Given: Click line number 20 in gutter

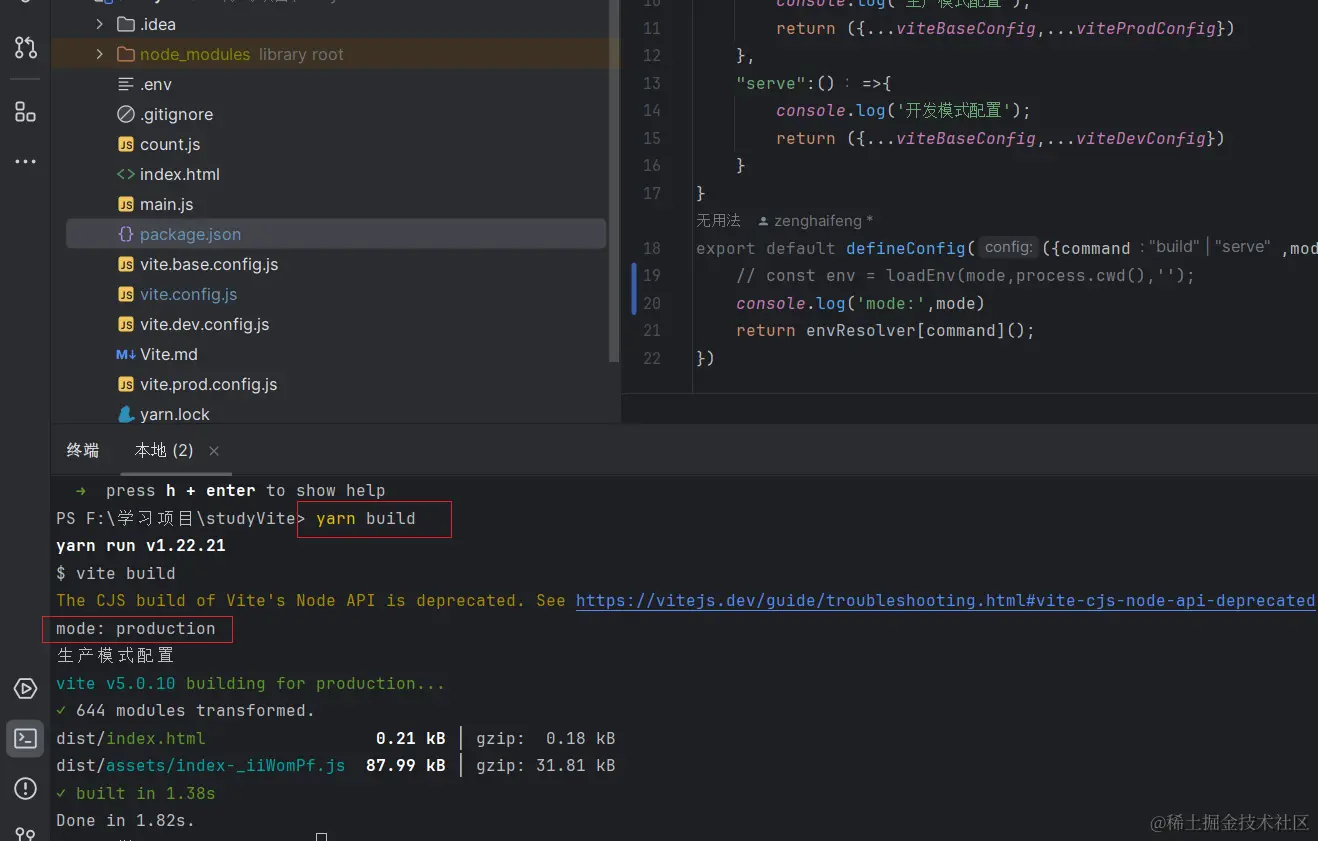Looking at the screenshot, I should pyautogui.click(x=651, y=303).
